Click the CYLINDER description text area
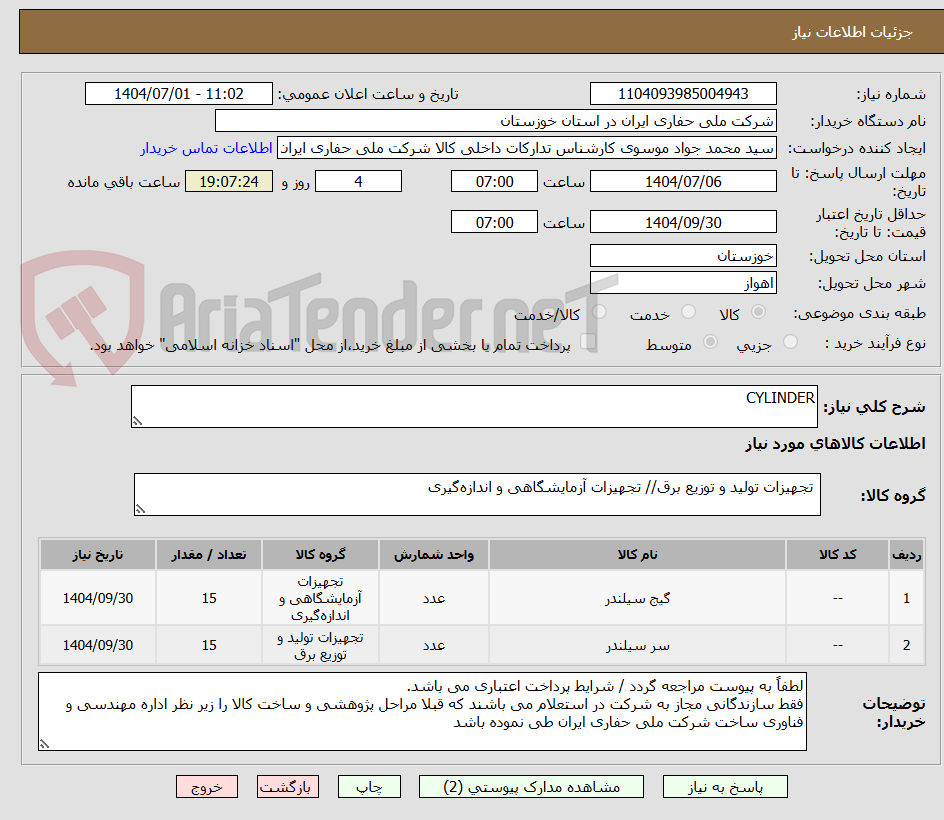 [474, 406]
